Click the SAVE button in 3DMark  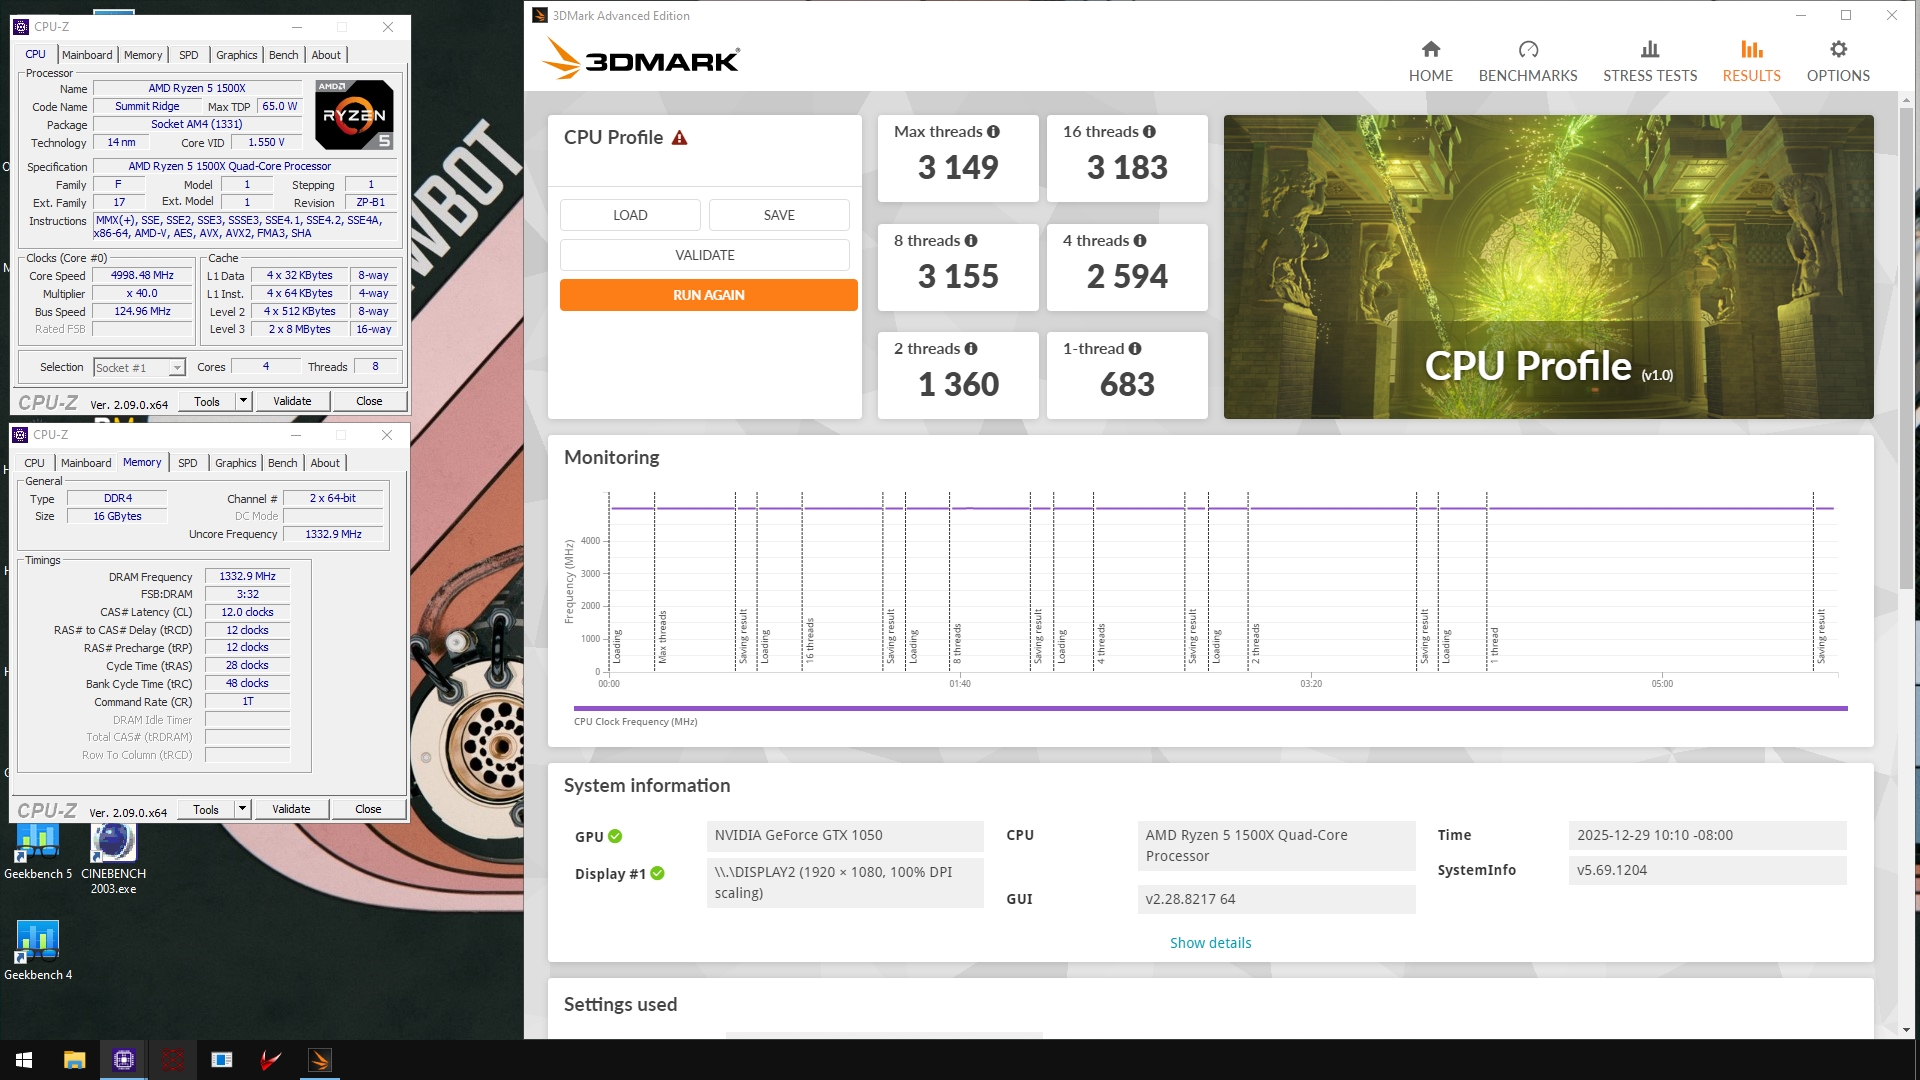(779, 215)
